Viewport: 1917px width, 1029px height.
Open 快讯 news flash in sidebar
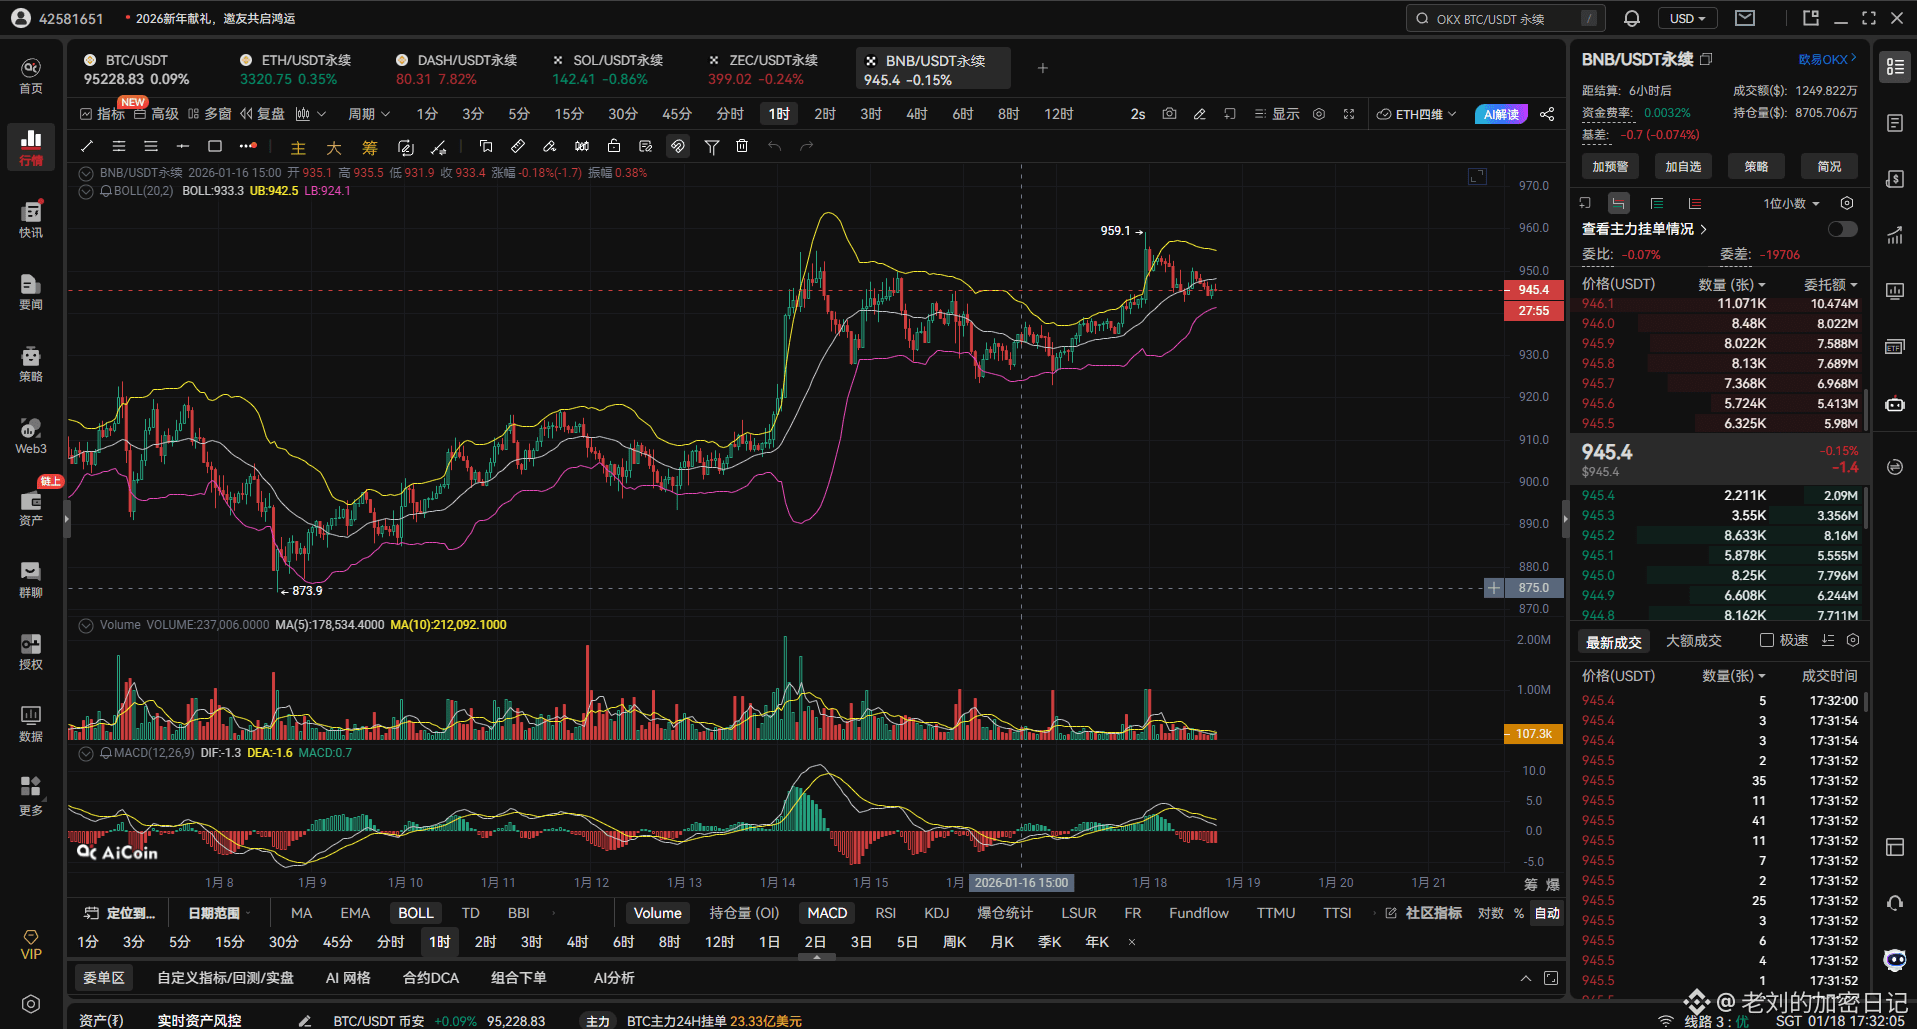31,220
